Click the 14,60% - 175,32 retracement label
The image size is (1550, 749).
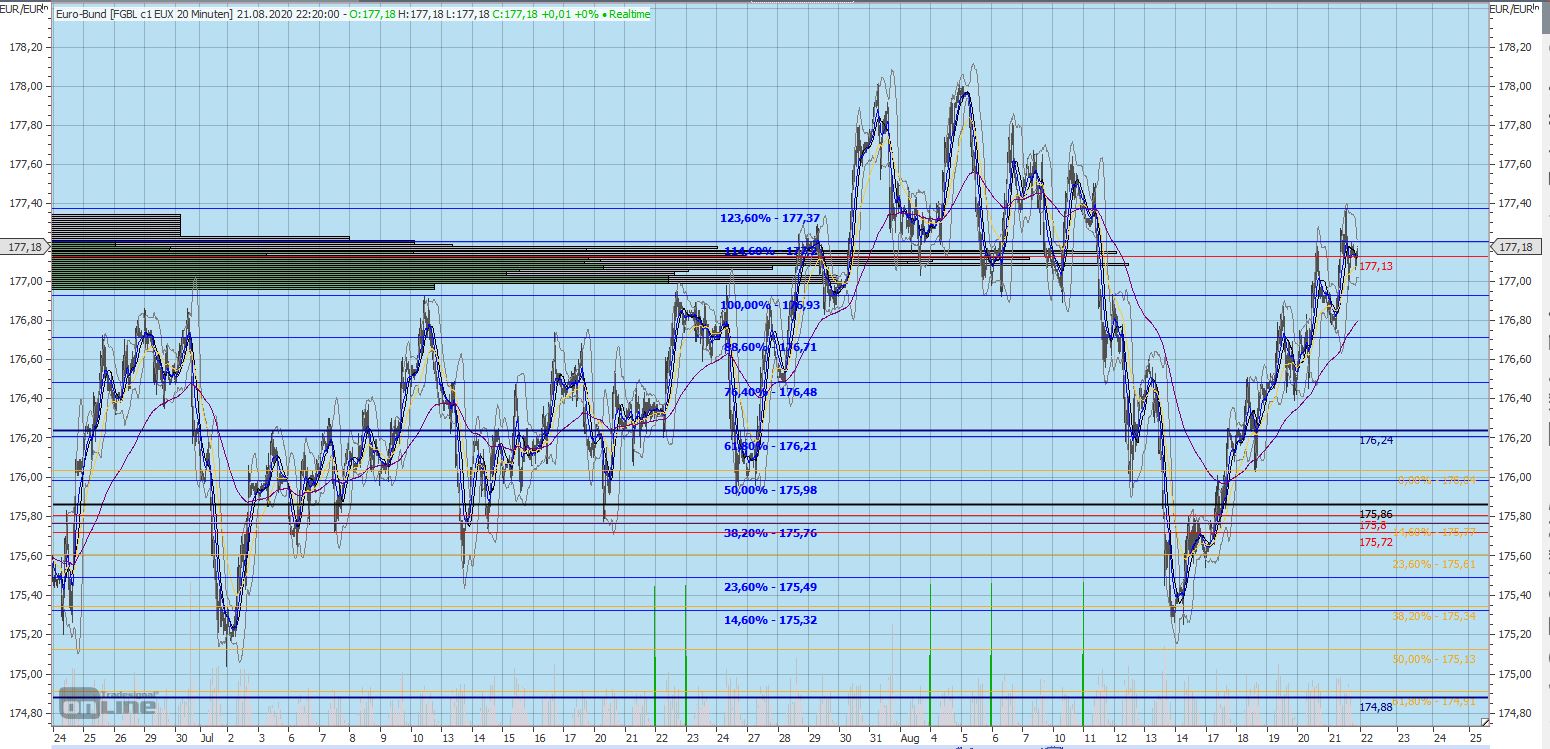click(769, 620)
